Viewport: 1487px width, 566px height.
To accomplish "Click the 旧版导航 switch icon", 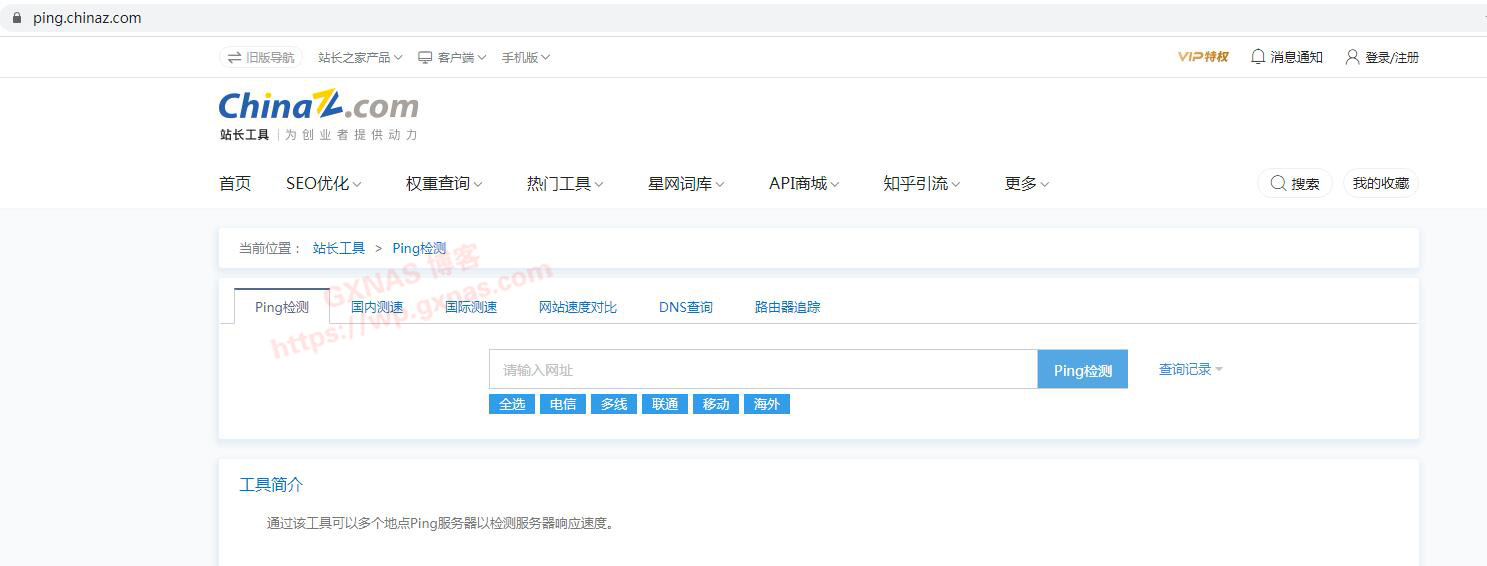I will tap(234, 57).
